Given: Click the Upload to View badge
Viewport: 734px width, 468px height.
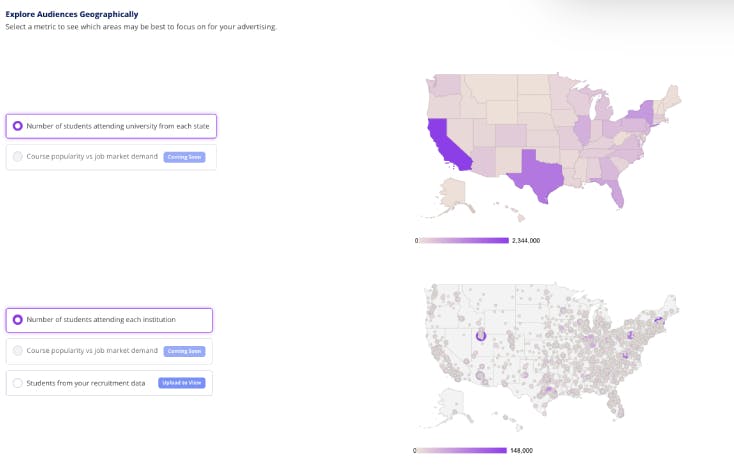Looking at the screenshot, I should [182, 383].
